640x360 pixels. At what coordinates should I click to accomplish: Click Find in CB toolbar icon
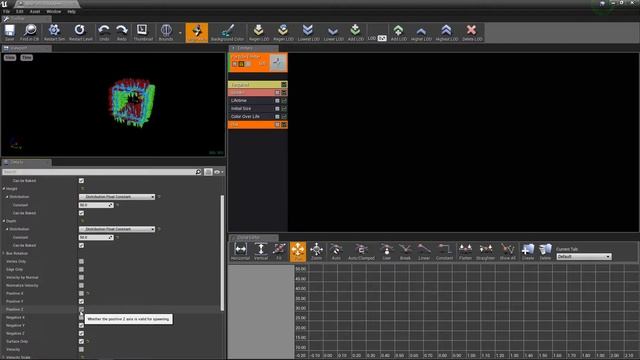[30, 32]
